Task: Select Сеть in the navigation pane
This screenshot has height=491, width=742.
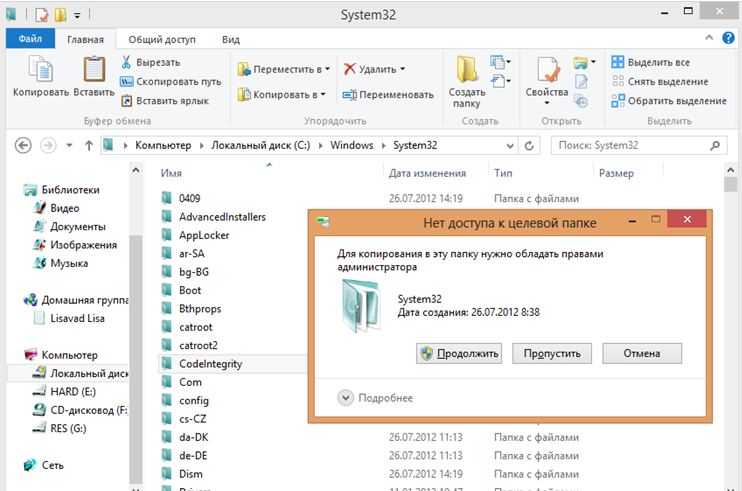Action: tap(44, 465)
